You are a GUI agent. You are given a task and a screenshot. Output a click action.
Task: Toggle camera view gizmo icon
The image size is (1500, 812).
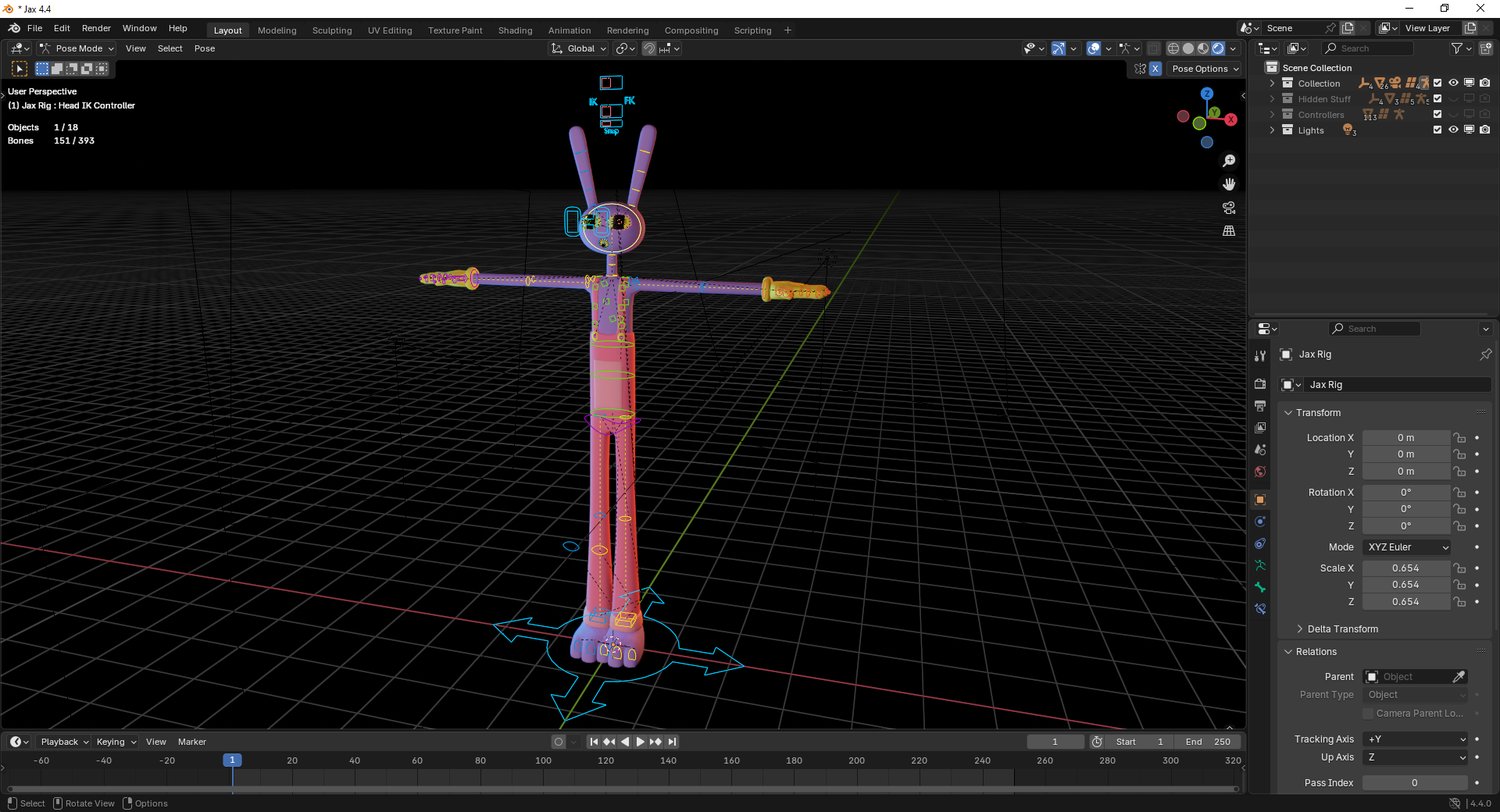1229,208
